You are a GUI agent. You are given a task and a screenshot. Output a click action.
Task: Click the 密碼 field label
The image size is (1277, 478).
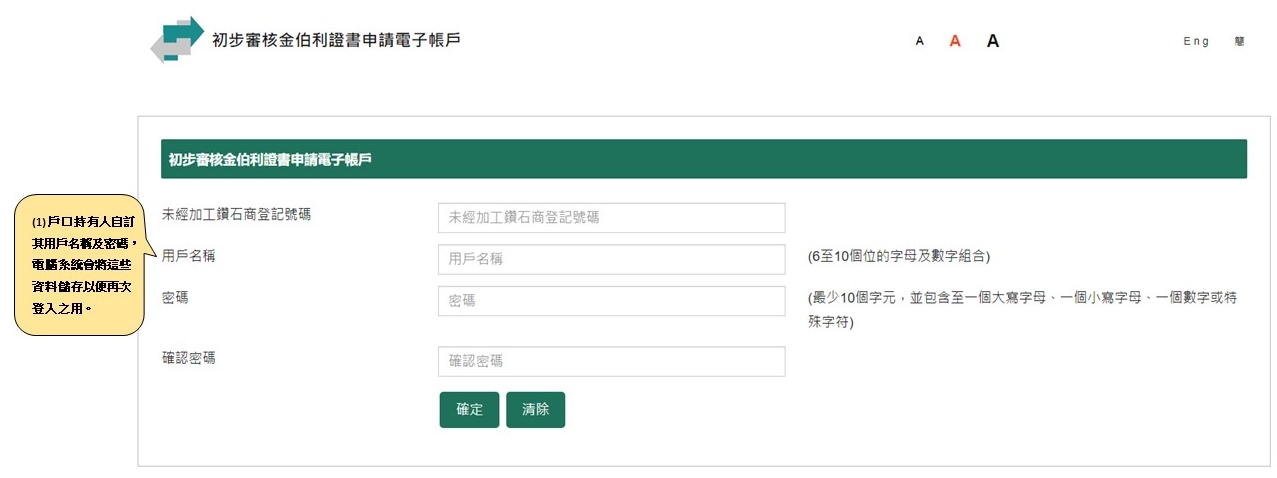pyautogui.click(x=175, y=298)
